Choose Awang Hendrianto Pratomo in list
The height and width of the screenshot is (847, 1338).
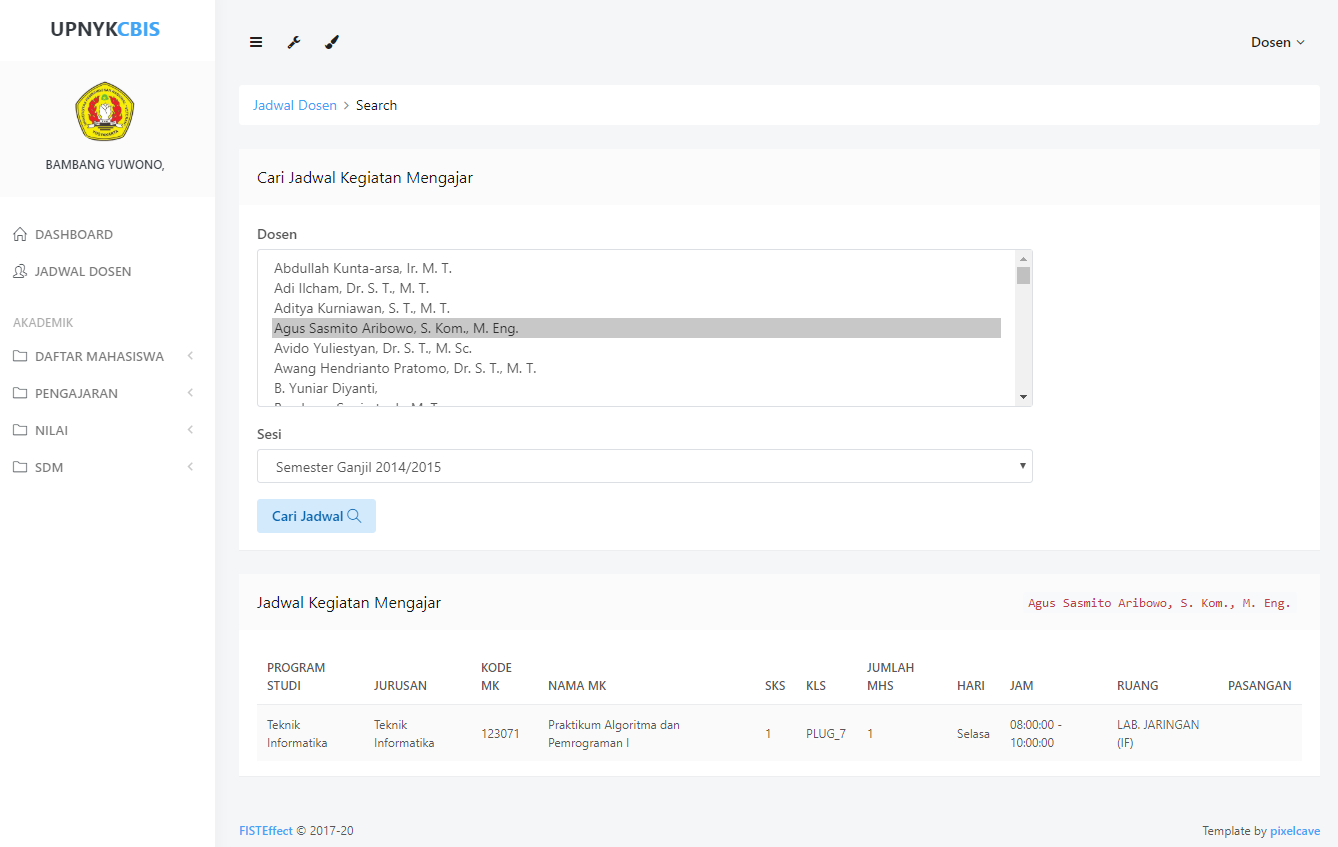coord(405,368)
